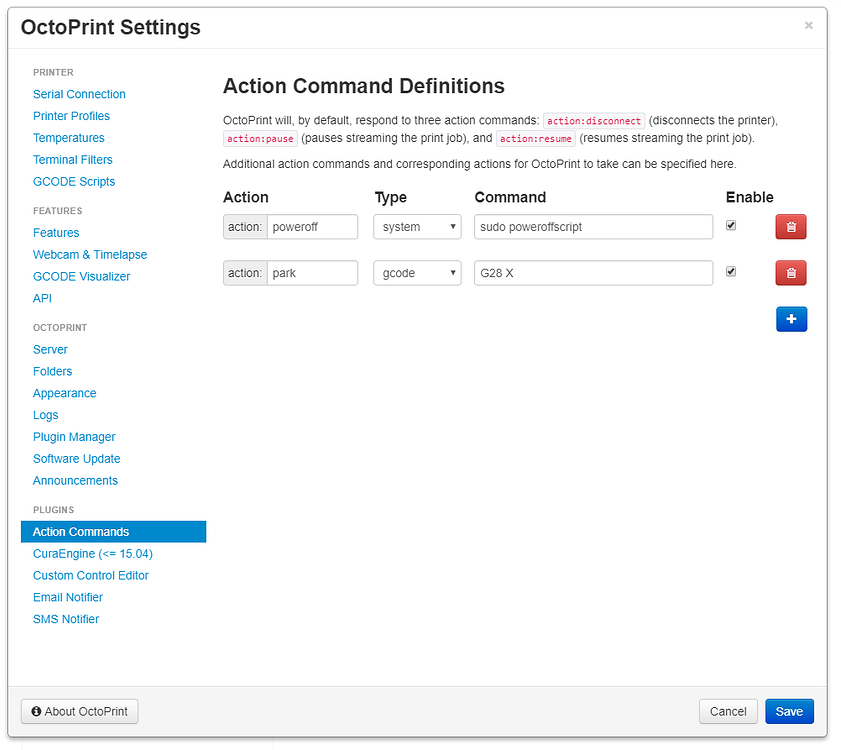Disable the park action command
This screenshot has width=841, height=750.
[x=730, y=271]
